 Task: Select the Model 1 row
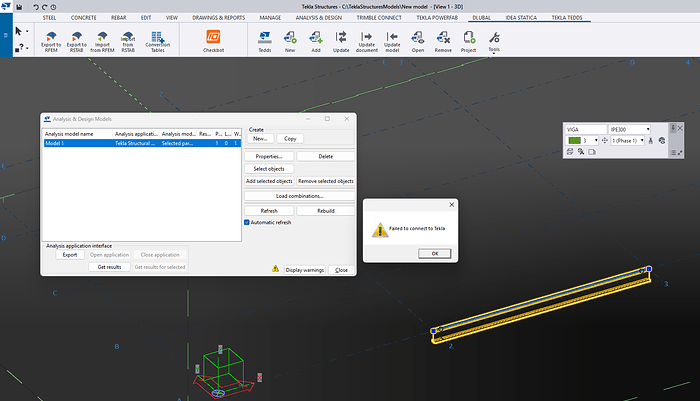point(142,143)
